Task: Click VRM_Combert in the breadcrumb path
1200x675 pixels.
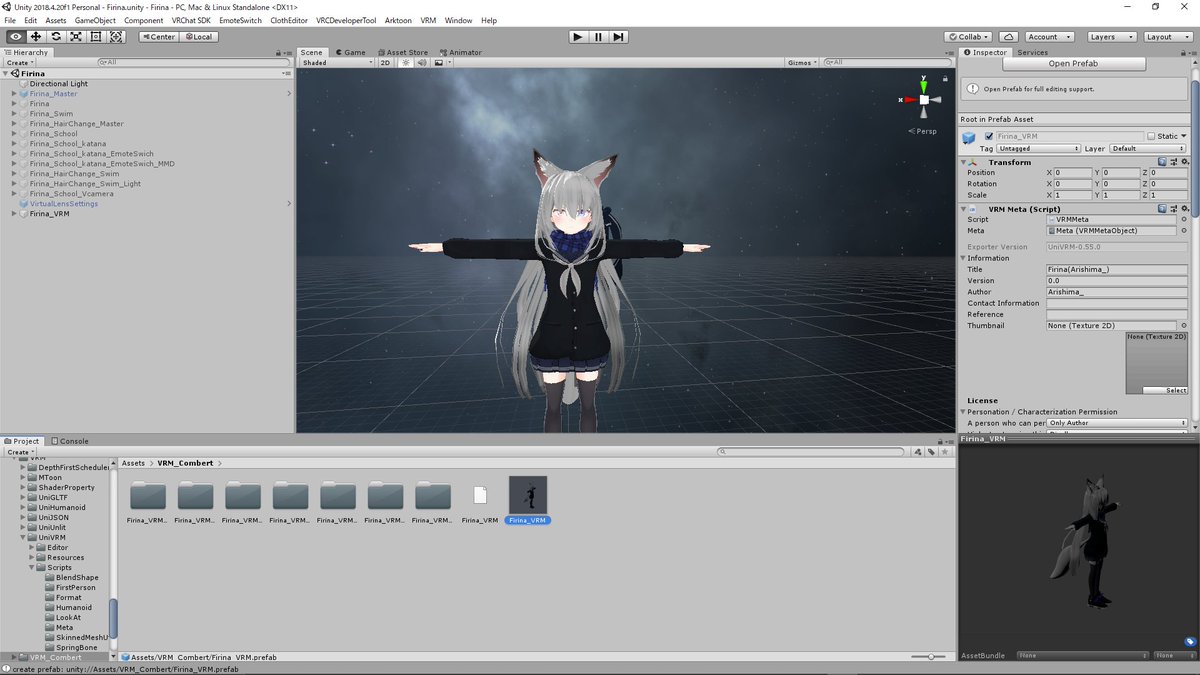Action: click(185, 463)
